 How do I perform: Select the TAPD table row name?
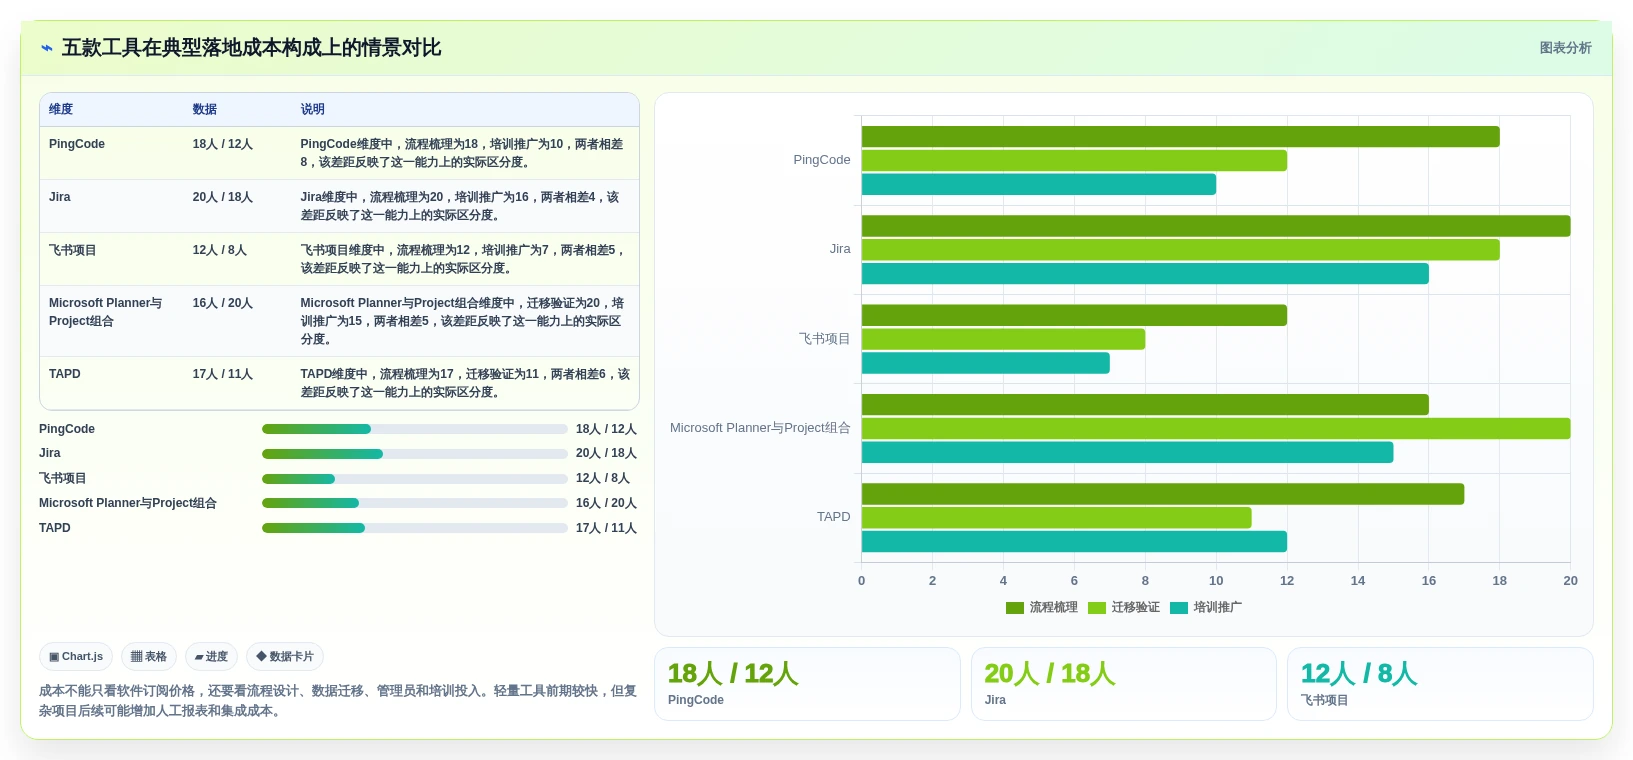pos(65,374)
